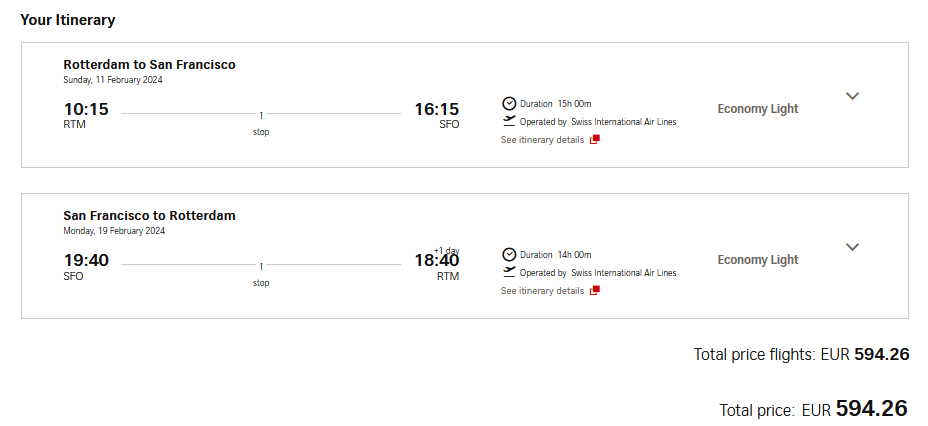The width and height of the screenshot is (928, 426).
Task: Click the clock icon beside Duration 14h 00m
Action: 509,254
